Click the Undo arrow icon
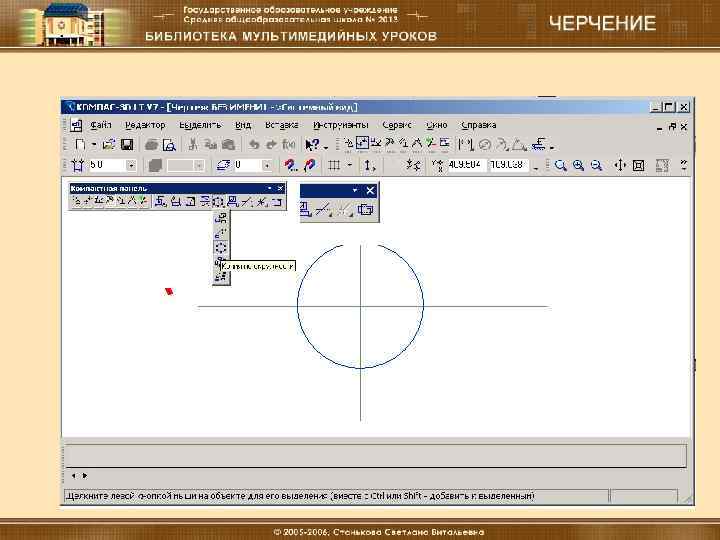 point(253,145)
